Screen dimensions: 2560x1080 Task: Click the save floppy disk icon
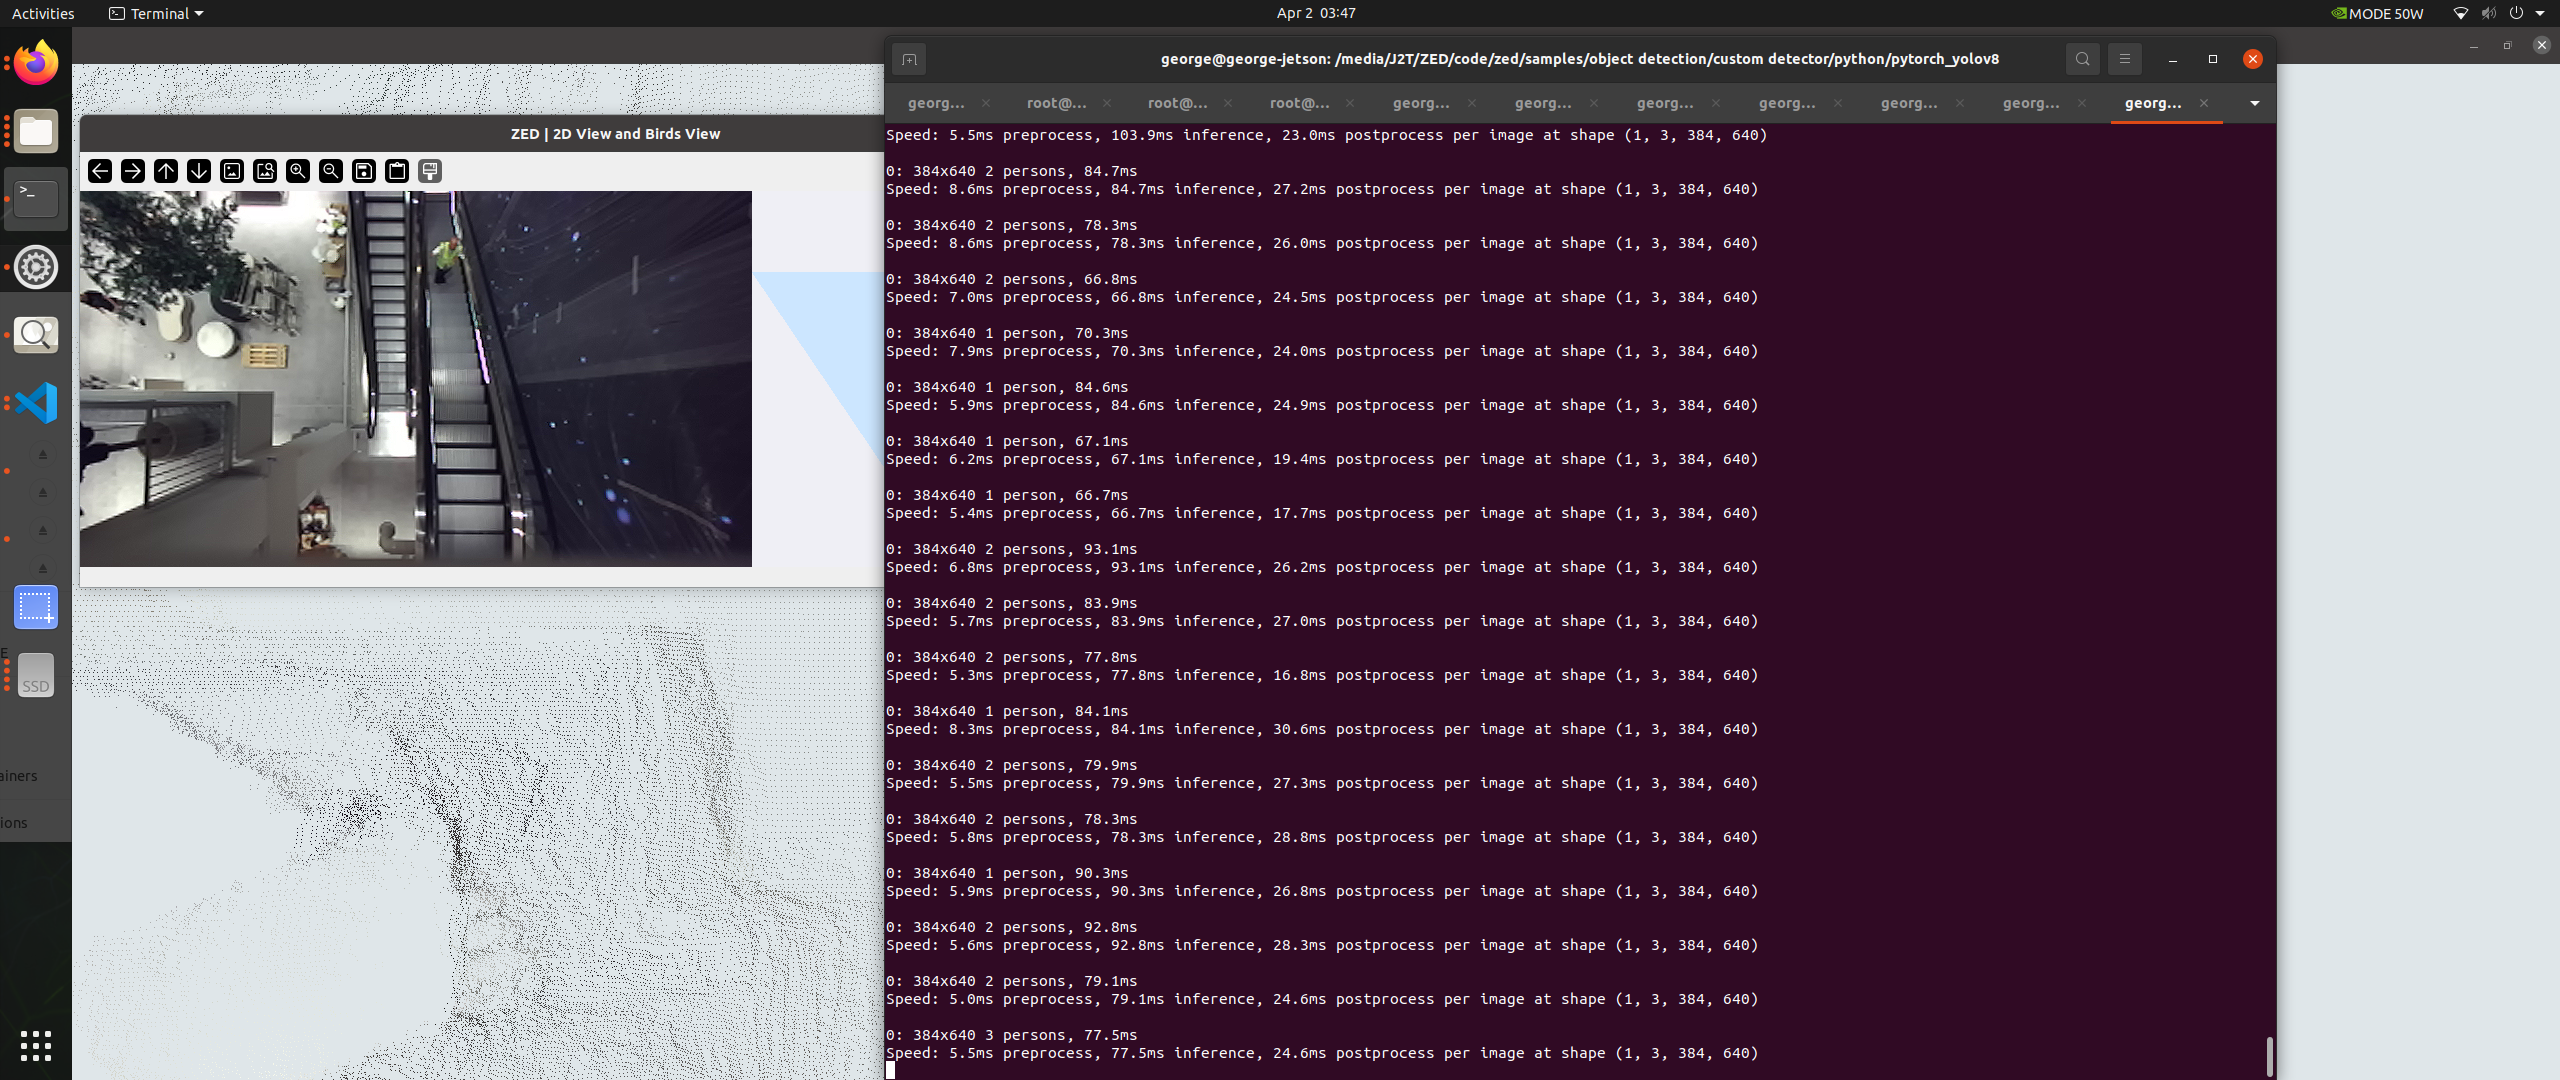(x=364, y=171)
